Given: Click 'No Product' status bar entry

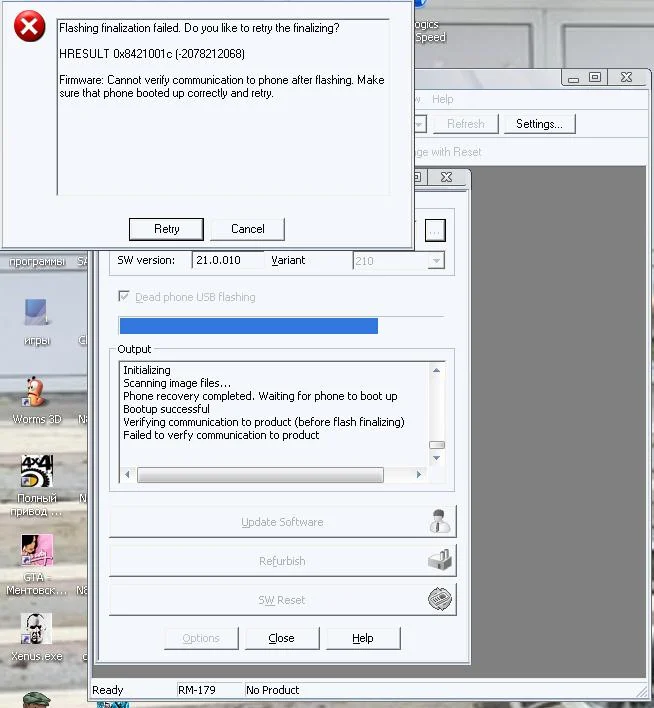Looking at the screenshot, I should (272, 690).
